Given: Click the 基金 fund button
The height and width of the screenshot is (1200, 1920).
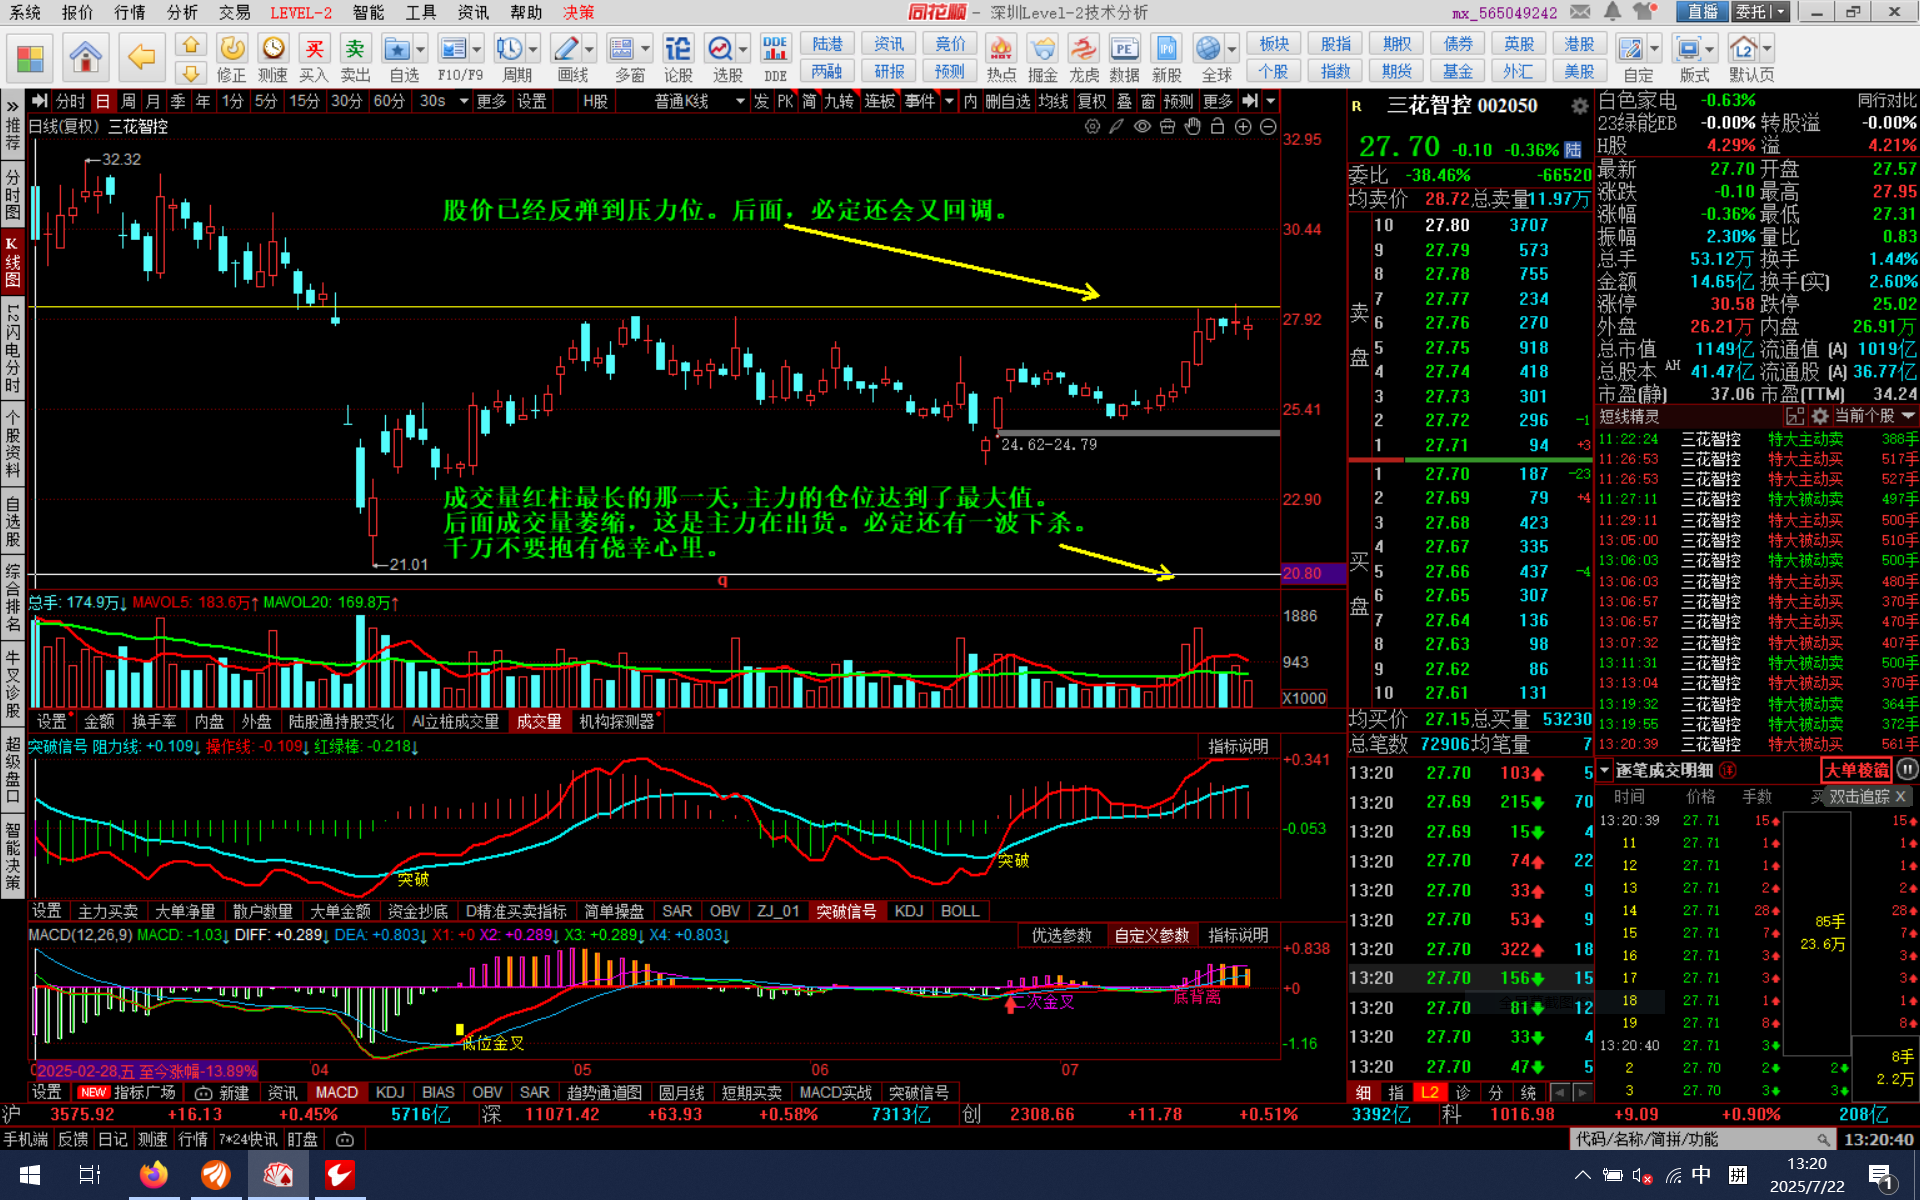Looking at the screenshot, I should pos(1457,71).
